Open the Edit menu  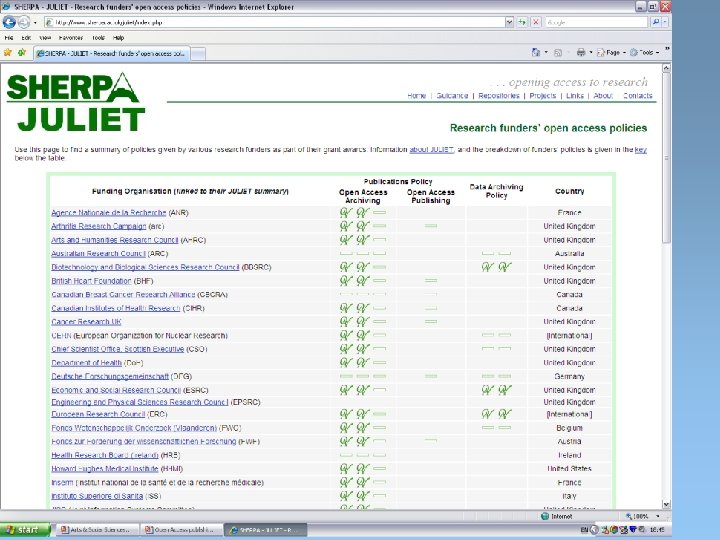tap(26, 38)
